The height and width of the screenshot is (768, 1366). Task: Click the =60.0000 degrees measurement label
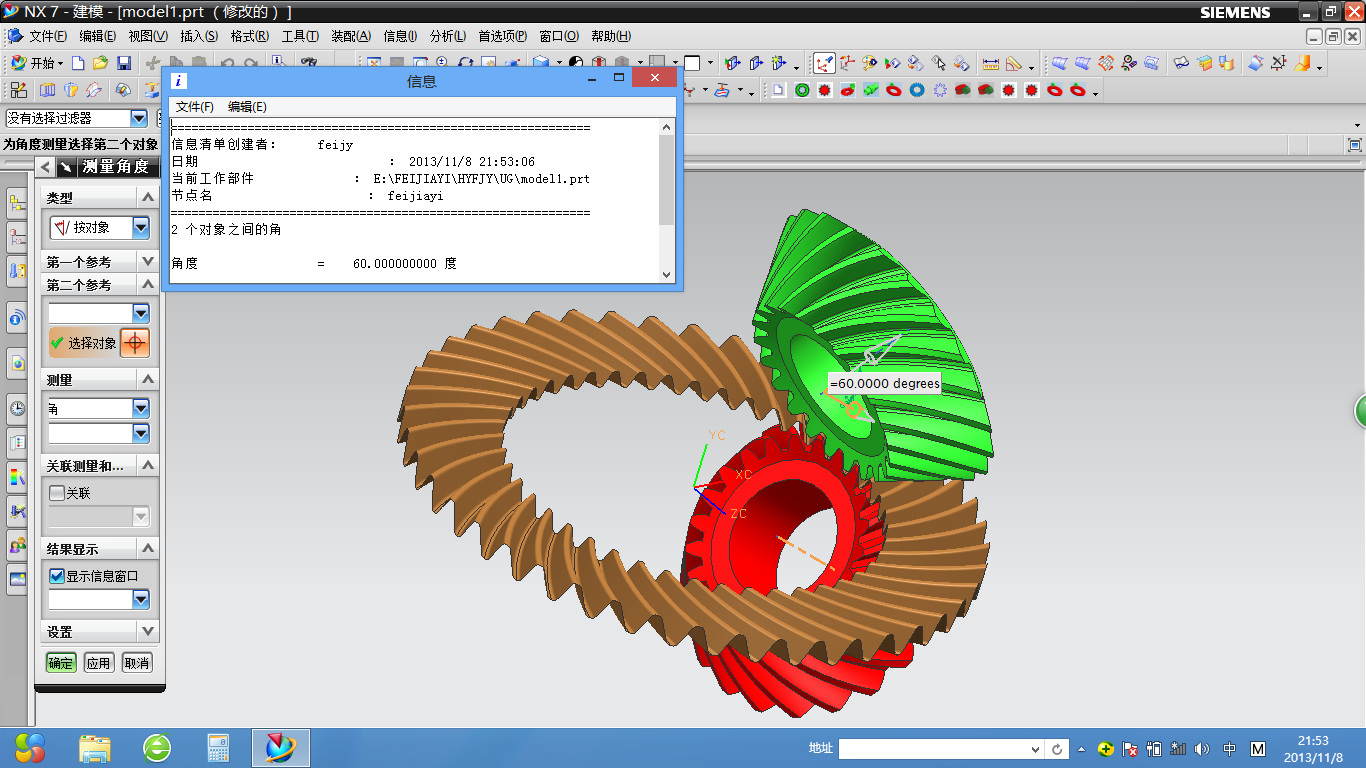coord(884,383)
